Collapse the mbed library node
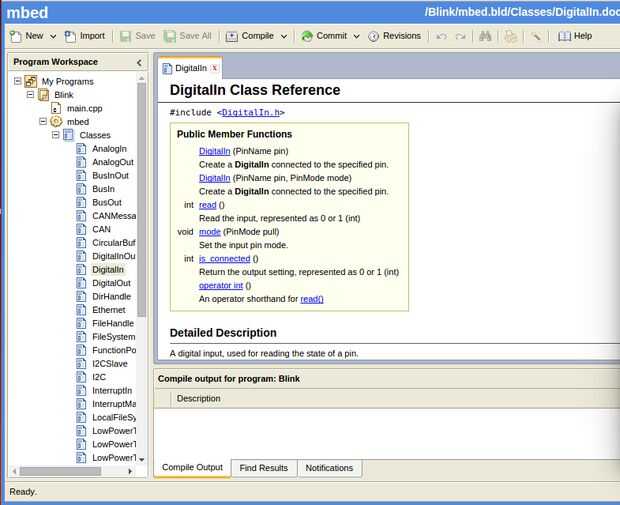Viewport: 620px width, 505px height. (x=43, y=121)
